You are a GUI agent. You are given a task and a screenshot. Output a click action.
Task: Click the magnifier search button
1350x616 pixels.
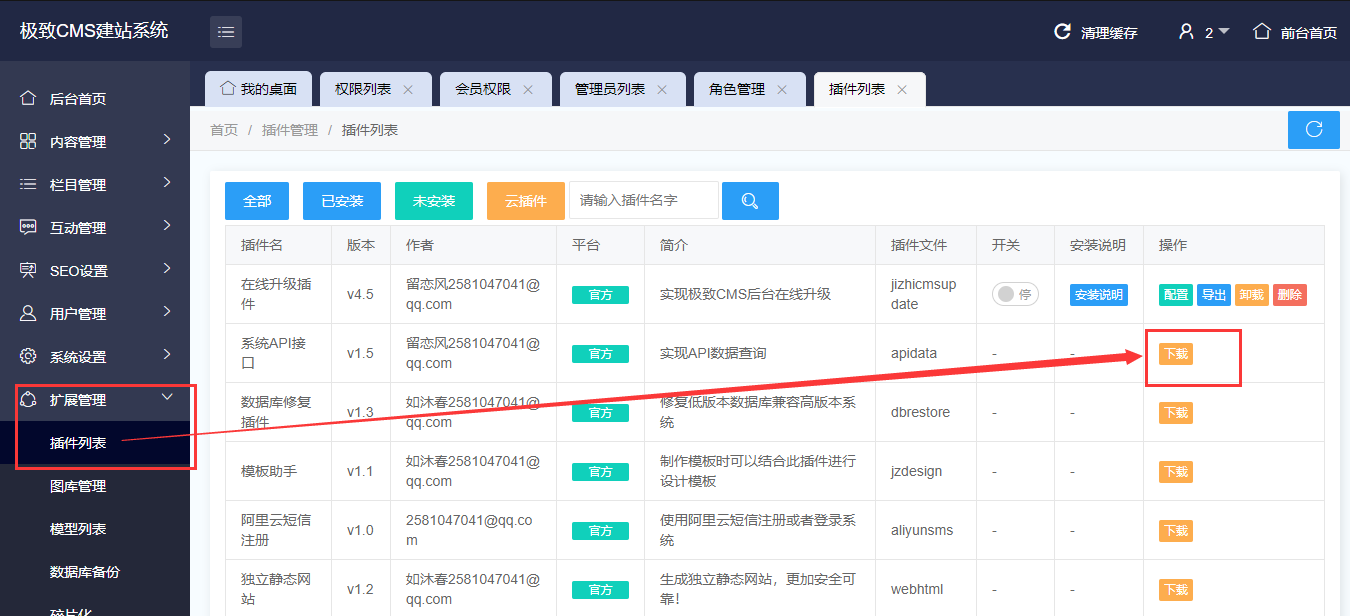tap(750, 201)
